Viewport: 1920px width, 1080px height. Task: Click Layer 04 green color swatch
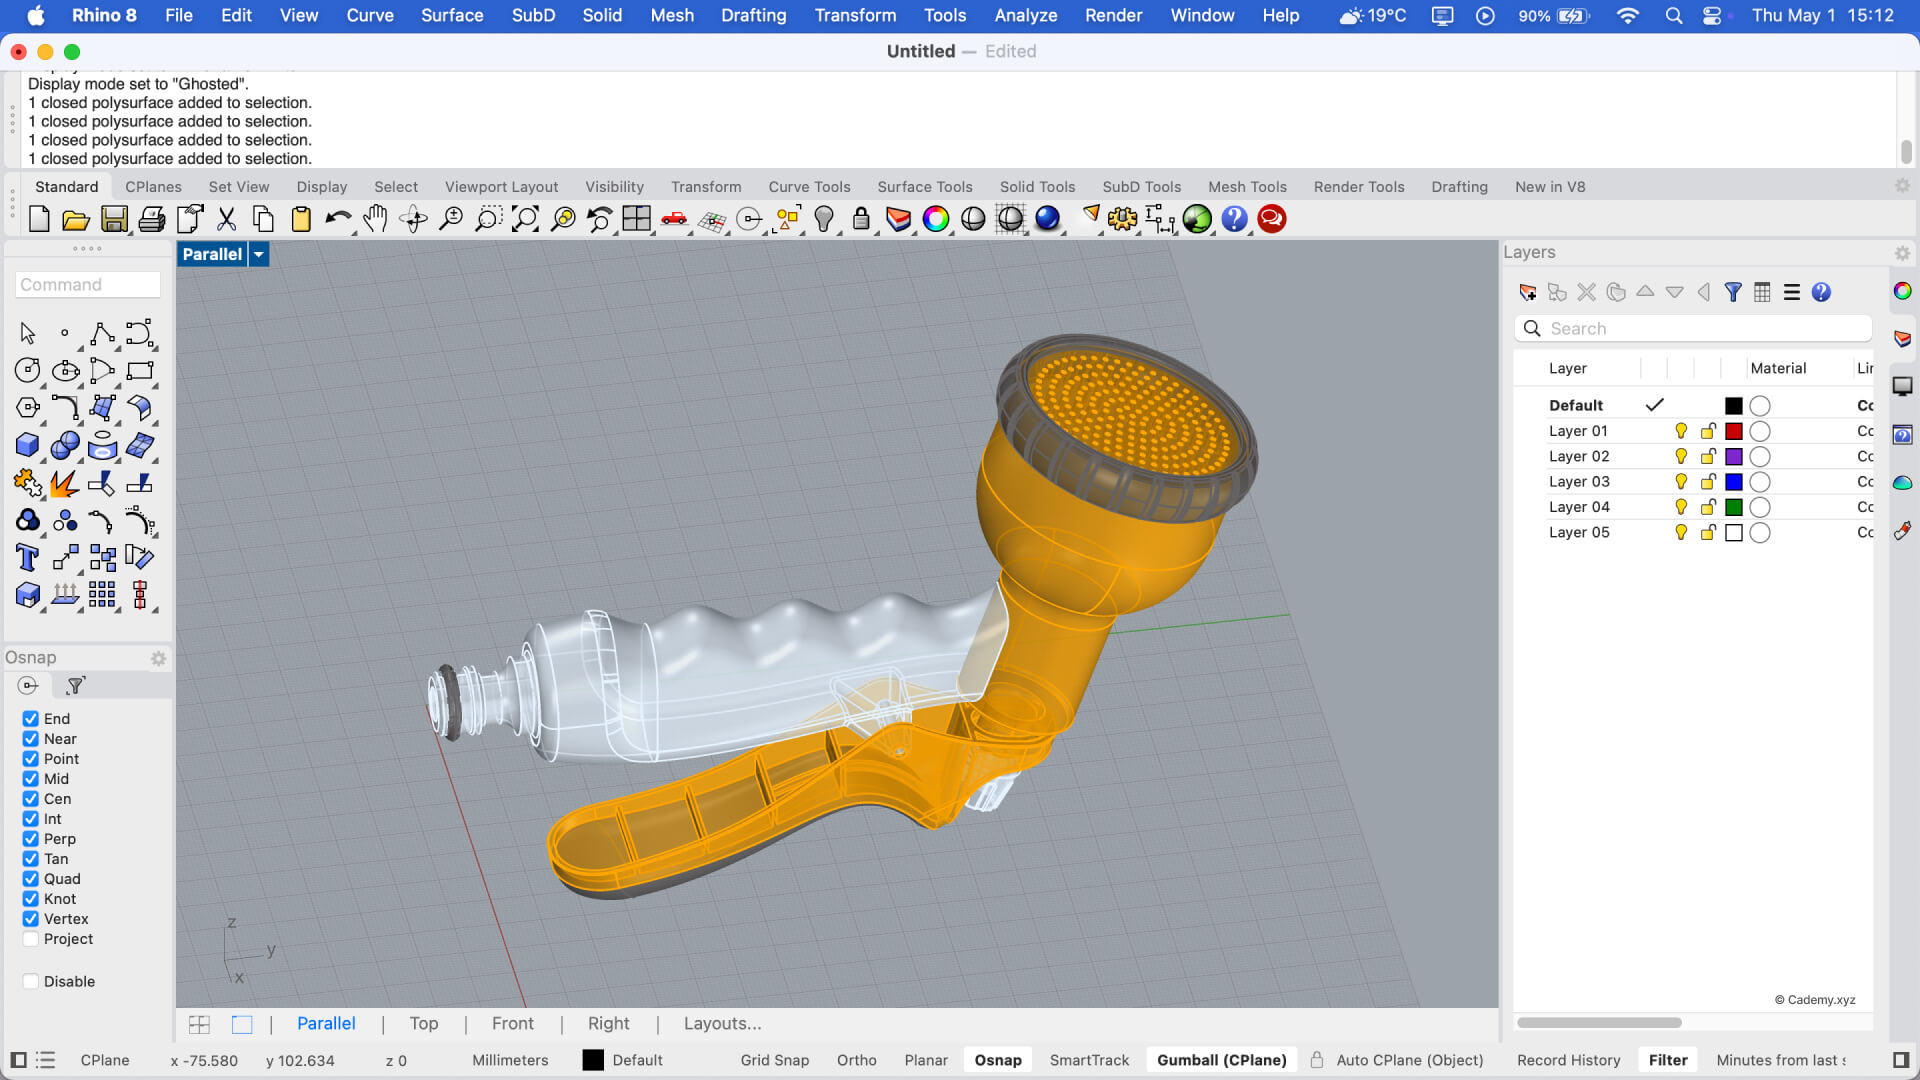click(1734, 507)
